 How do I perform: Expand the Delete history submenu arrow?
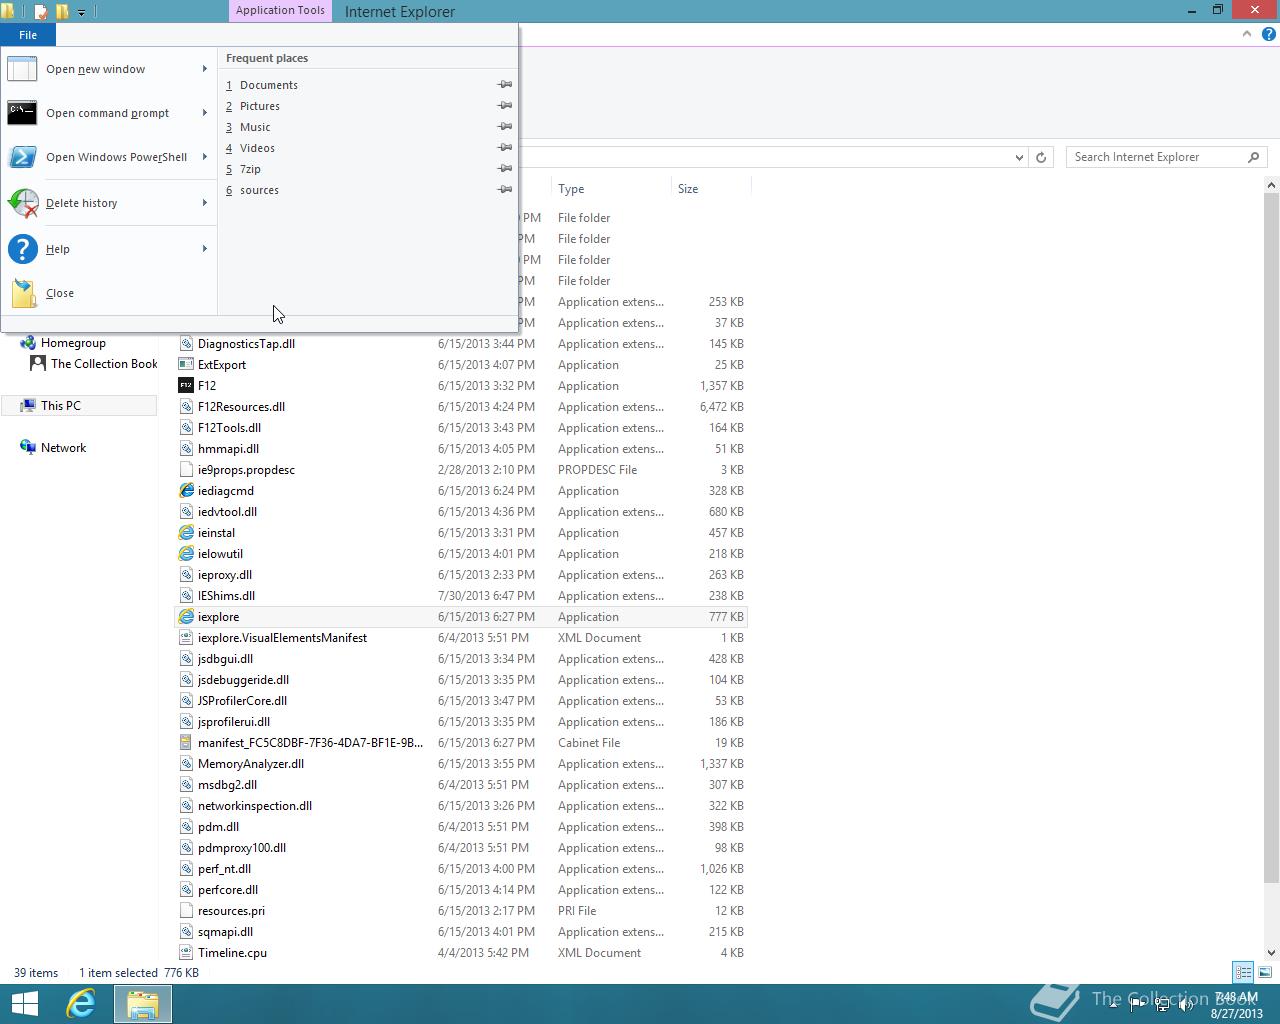coord(205,203)
